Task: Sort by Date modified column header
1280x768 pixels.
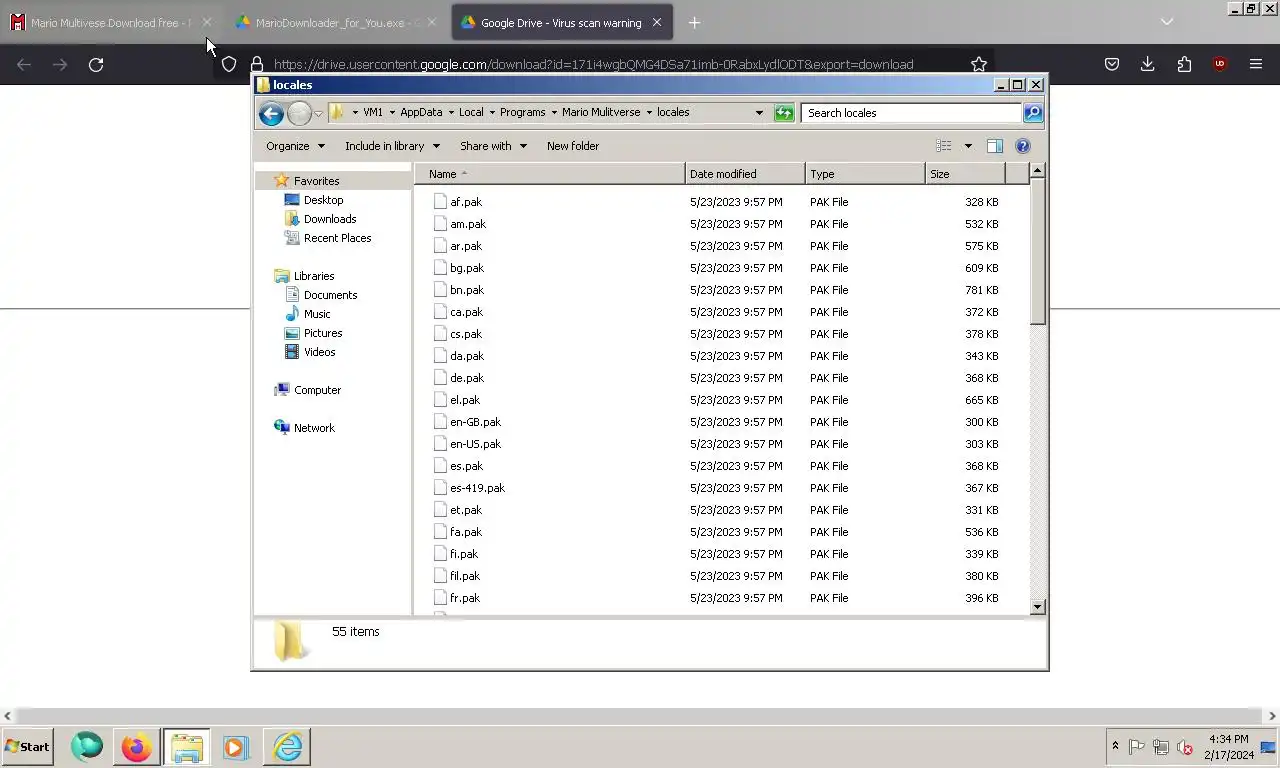Action: coord(745,174)
